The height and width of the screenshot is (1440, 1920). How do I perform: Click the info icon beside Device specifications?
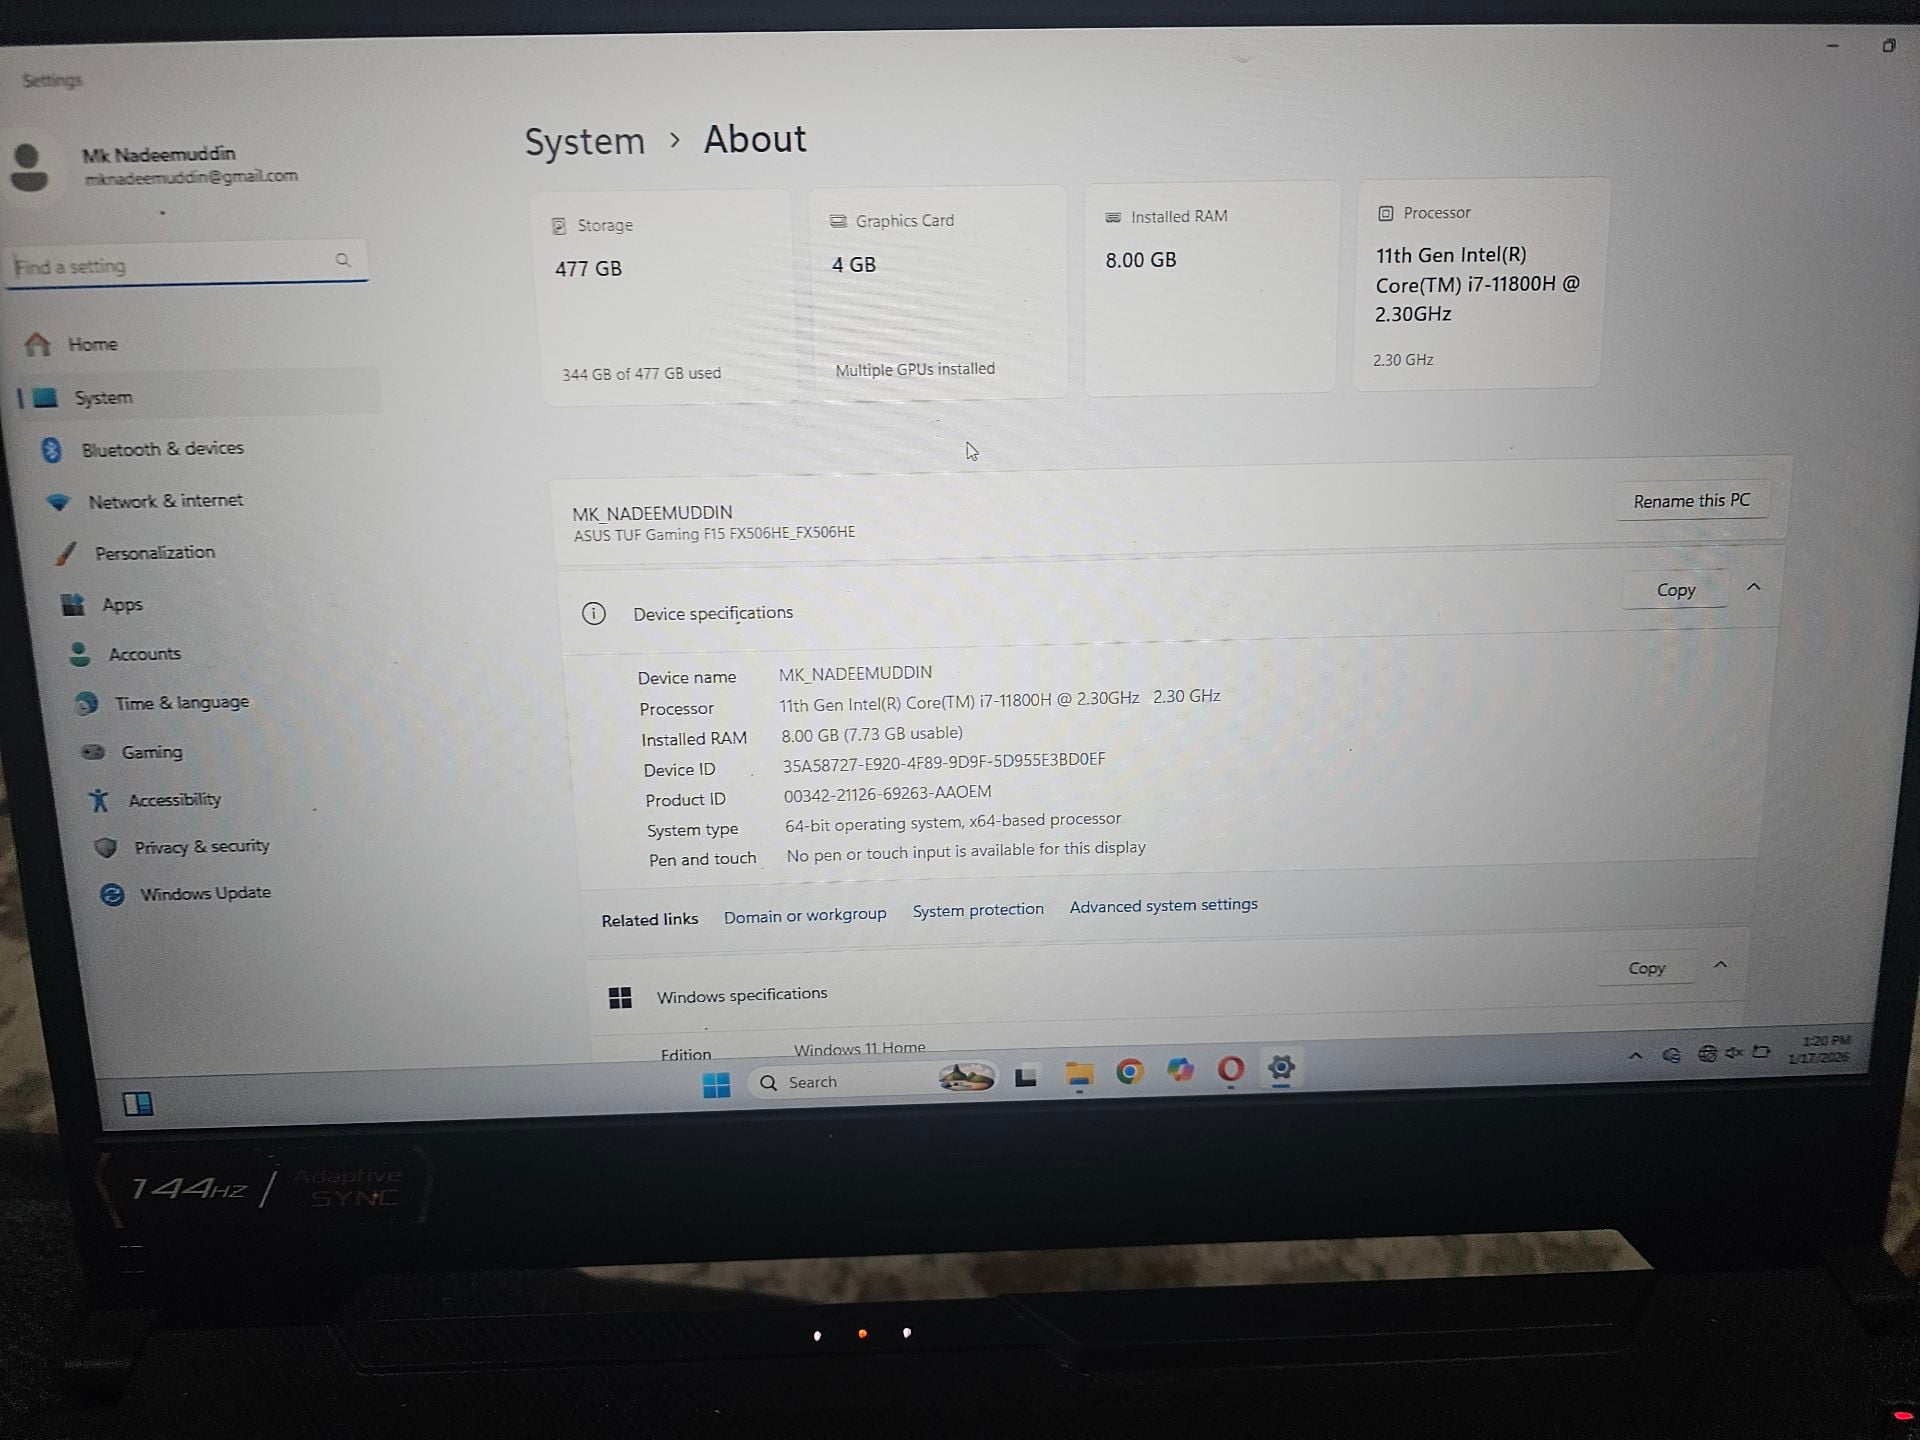594,613
